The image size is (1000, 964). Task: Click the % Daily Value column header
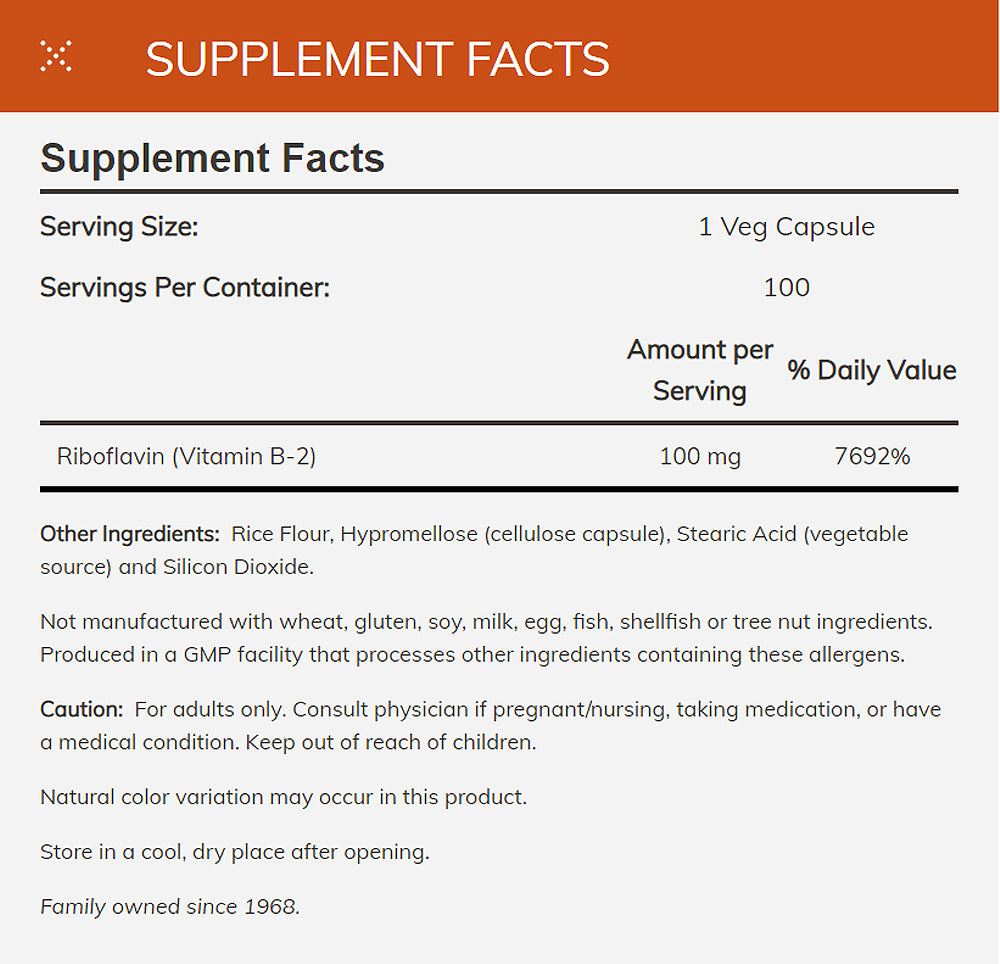871,370
